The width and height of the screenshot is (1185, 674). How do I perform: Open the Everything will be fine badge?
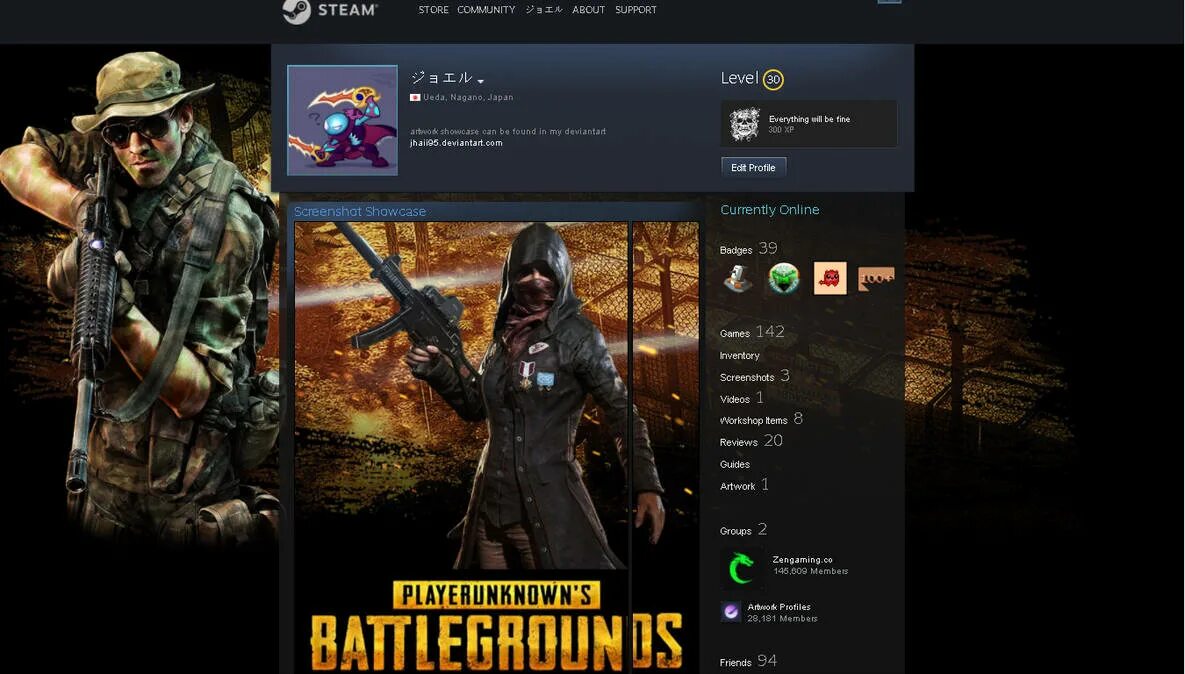pyautogui.click(x=809, y=124)
